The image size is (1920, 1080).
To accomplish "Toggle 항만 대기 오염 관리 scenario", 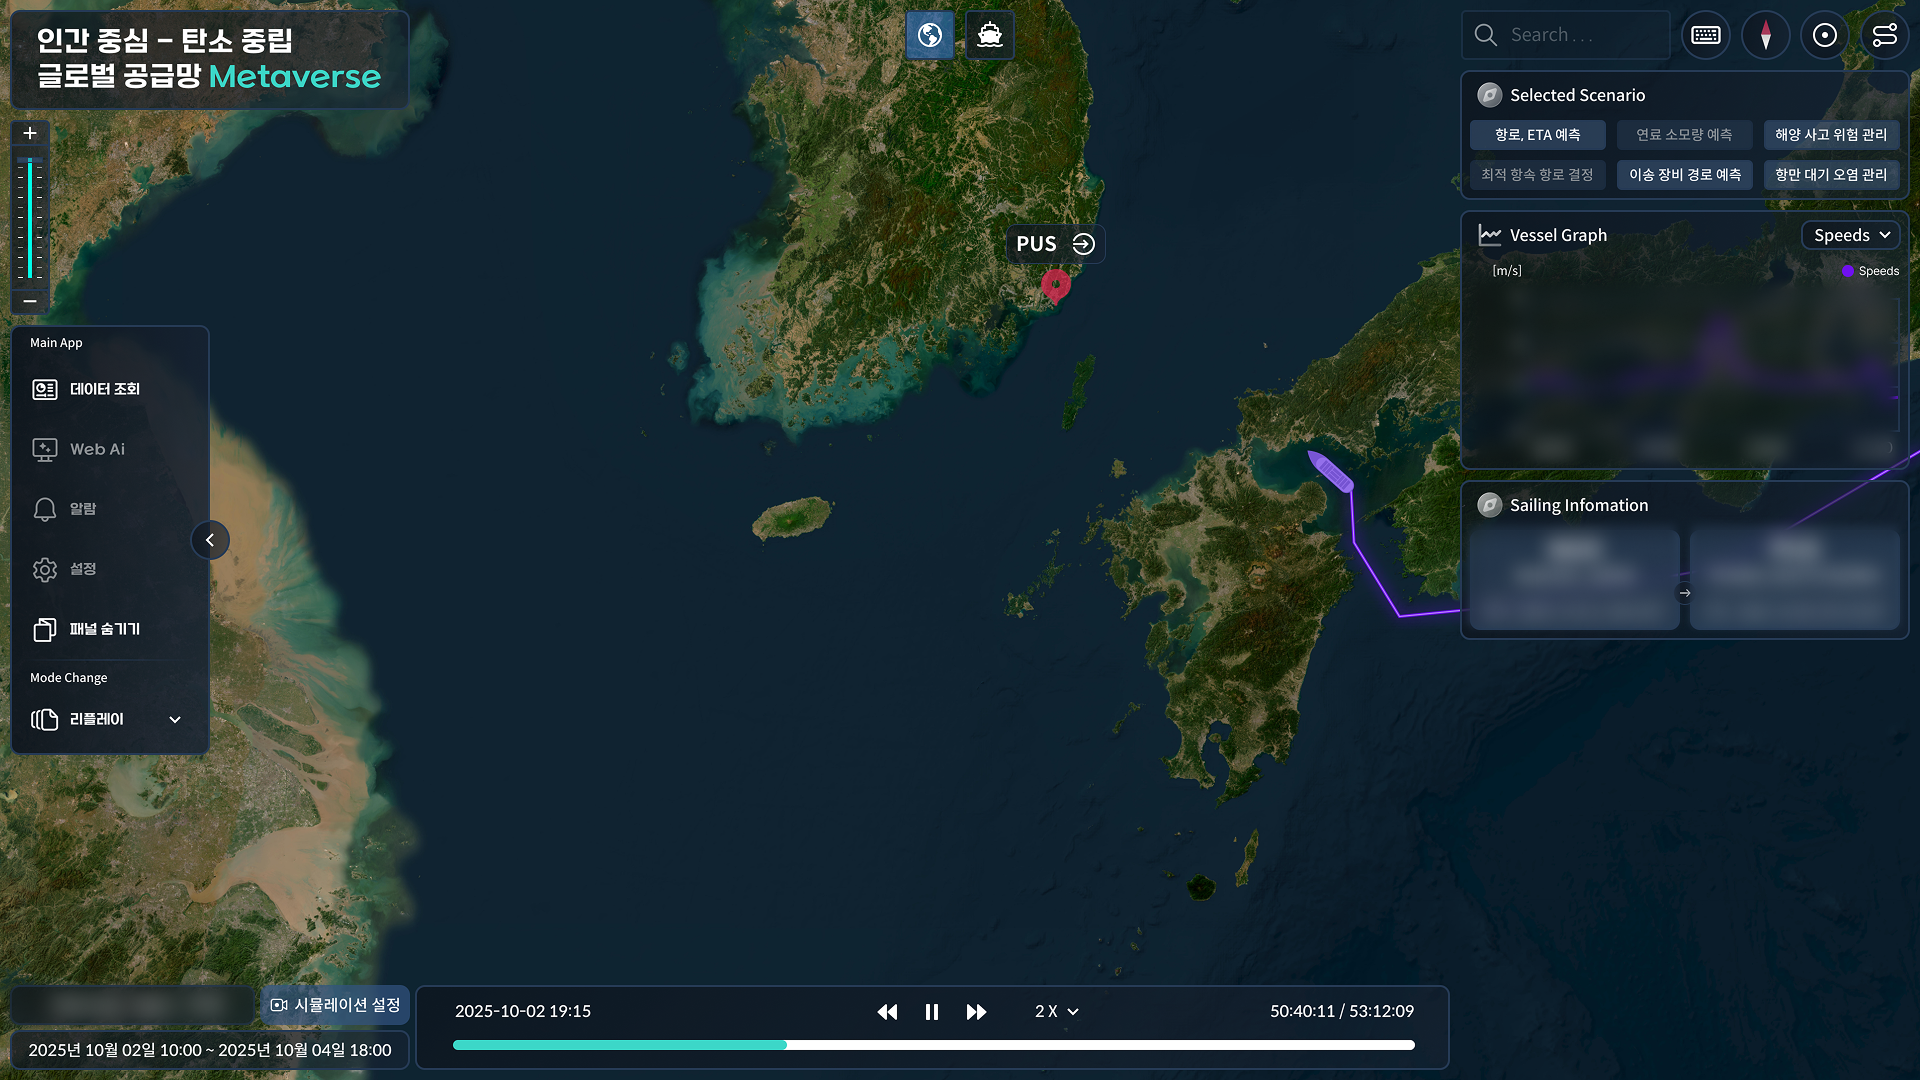I will pos(1831,175).
